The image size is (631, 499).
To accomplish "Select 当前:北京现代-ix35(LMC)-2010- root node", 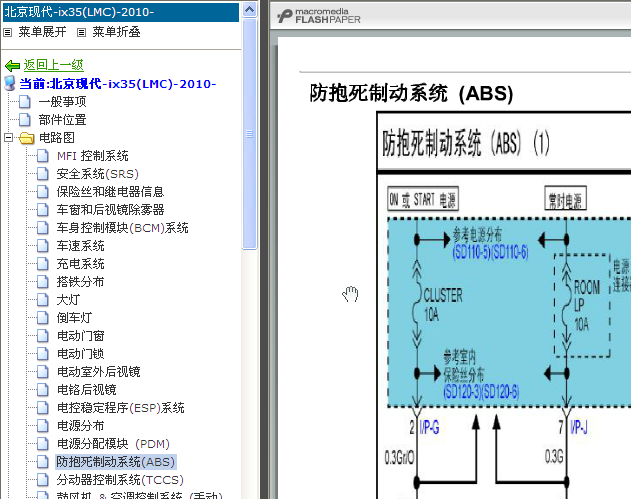I will click(x=118, y=84).
